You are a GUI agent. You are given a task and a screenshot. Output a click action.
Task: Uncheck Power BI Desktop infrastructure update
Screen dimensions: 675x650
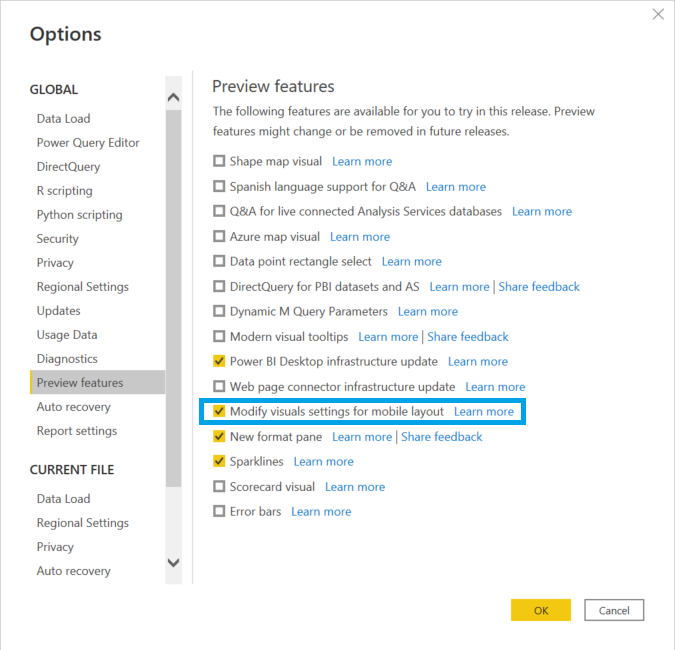220,362
